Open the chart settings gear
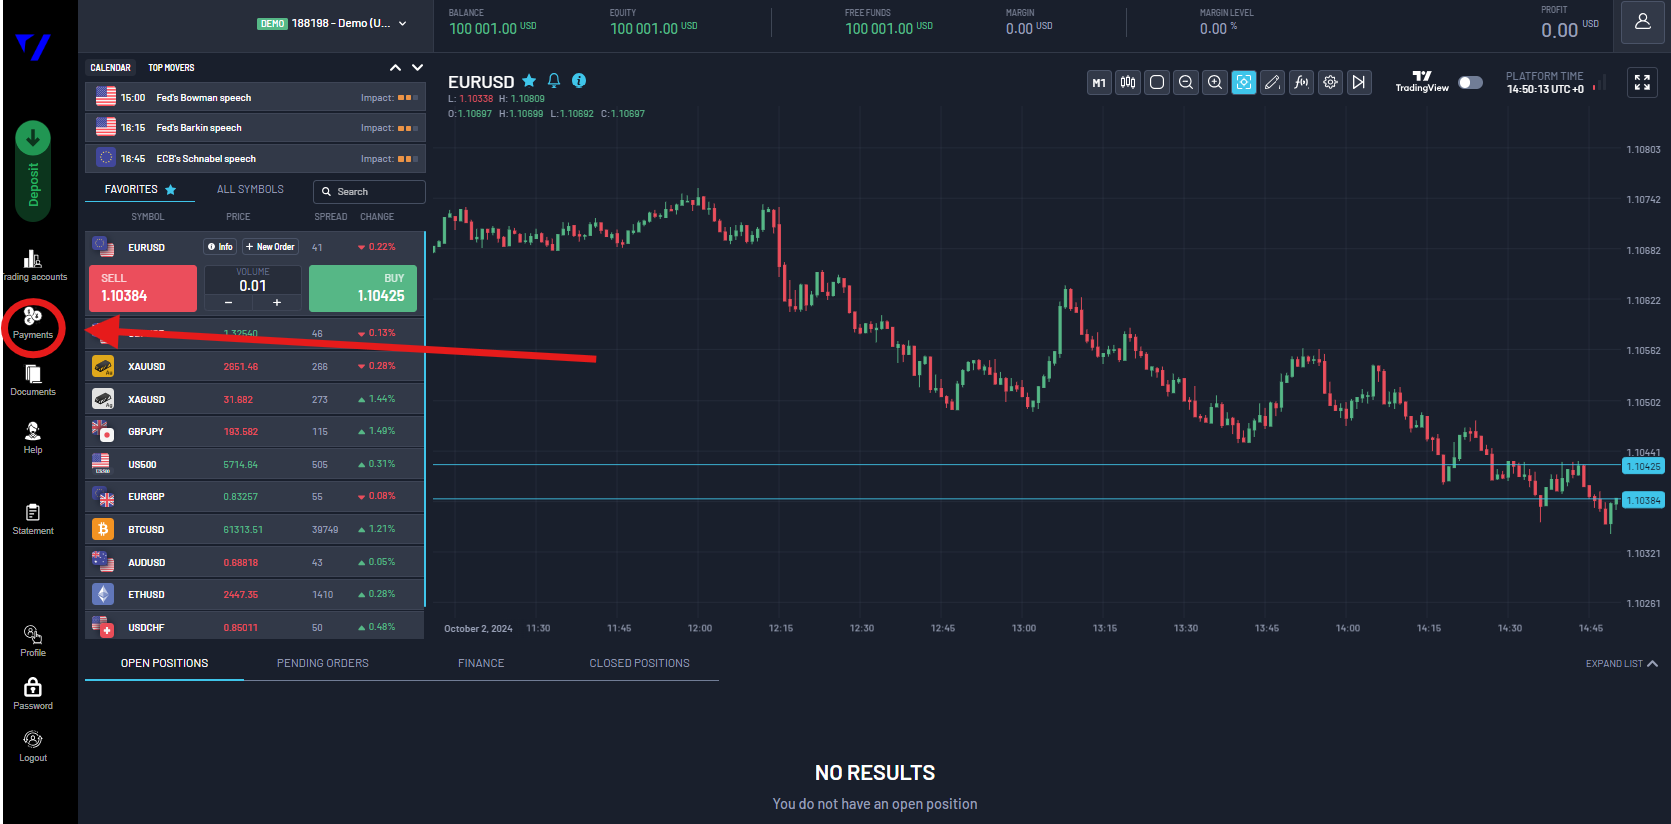1671x824 pixels. (1330, 82)
